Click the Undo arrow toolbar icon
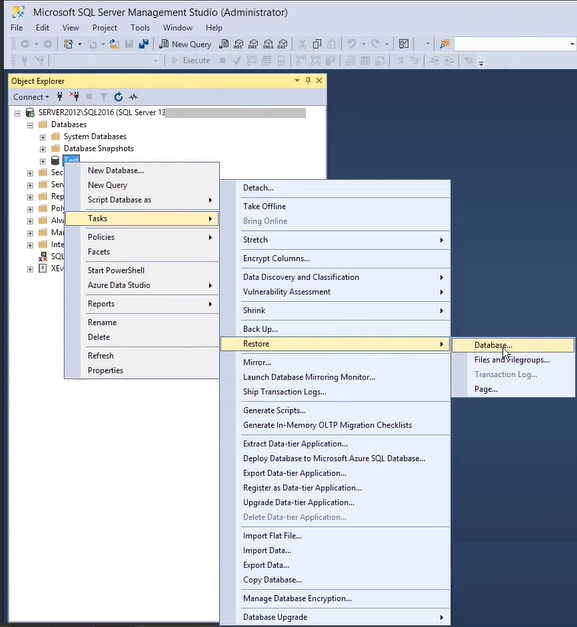 (352, 44)
